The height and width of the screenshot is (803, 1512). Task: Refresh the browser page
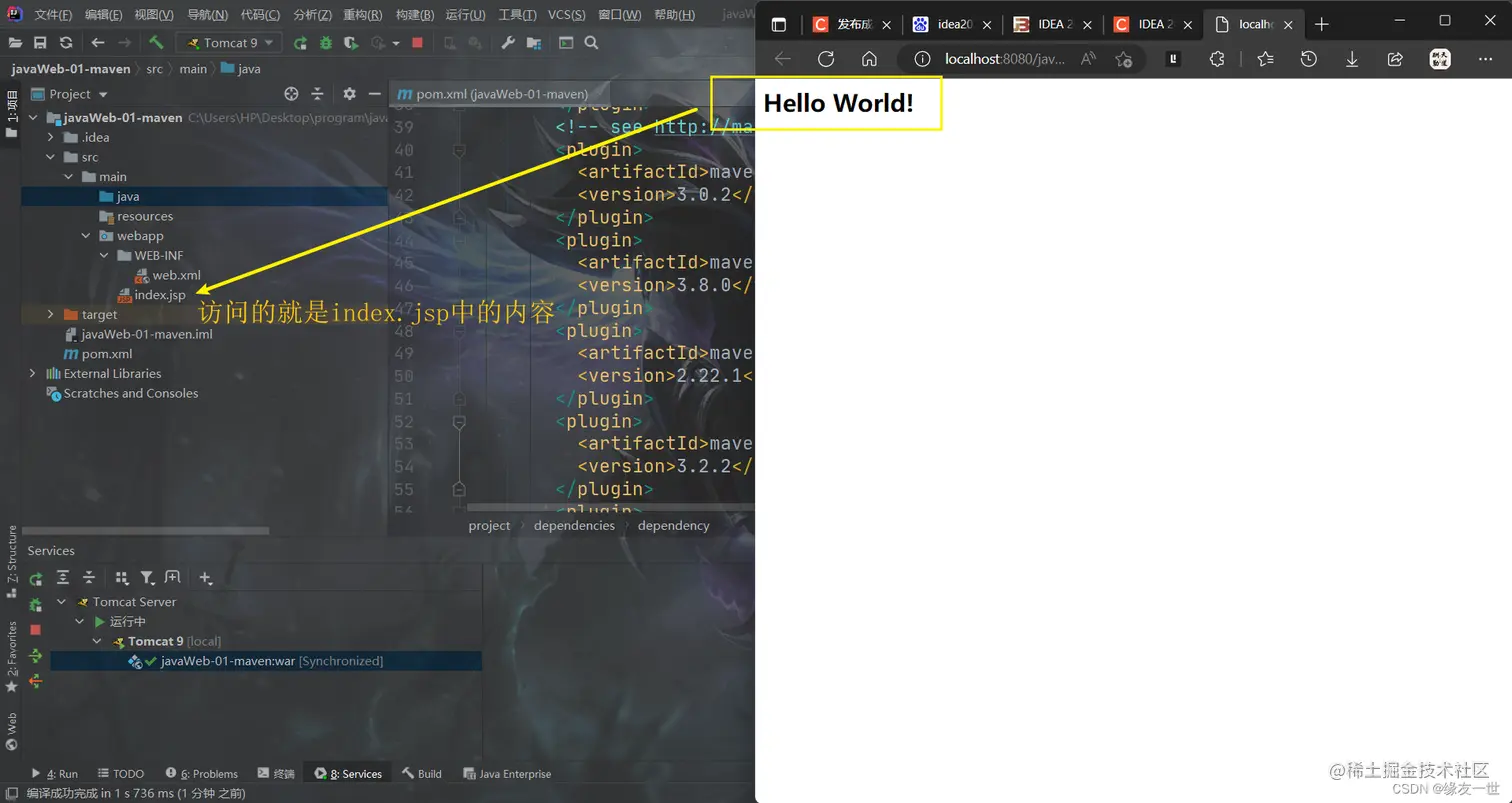point(826,59)
